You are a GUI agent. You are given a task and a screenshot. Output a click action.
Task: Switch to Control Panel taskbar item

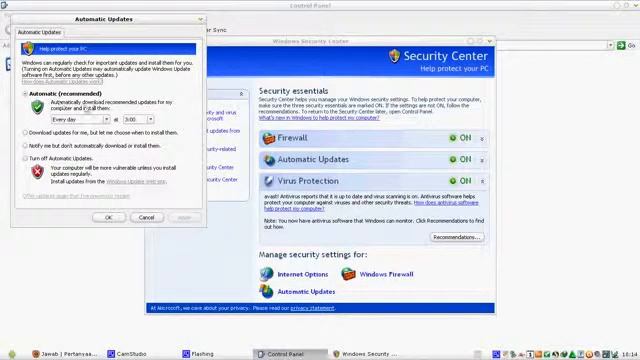(x=290, y=354)
